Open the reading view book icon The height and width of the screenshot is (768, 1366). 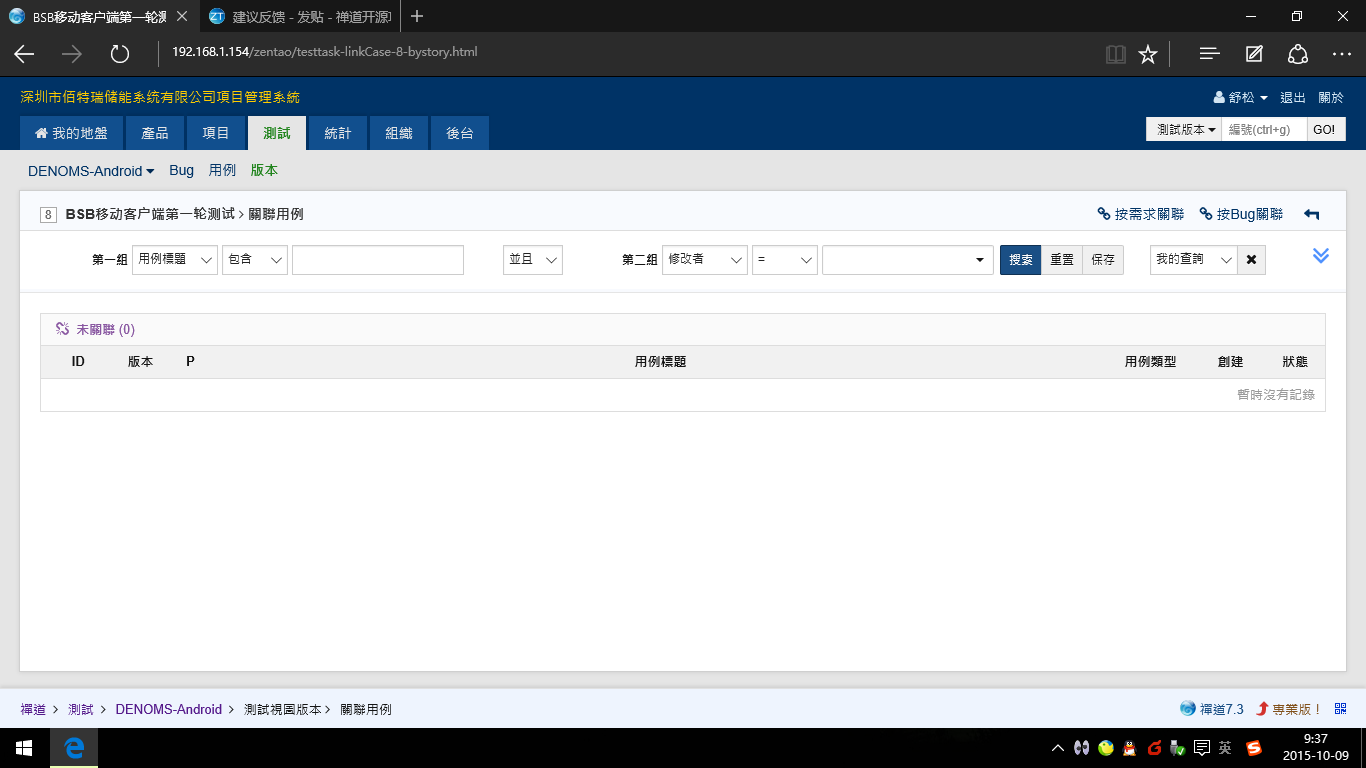1116,54
